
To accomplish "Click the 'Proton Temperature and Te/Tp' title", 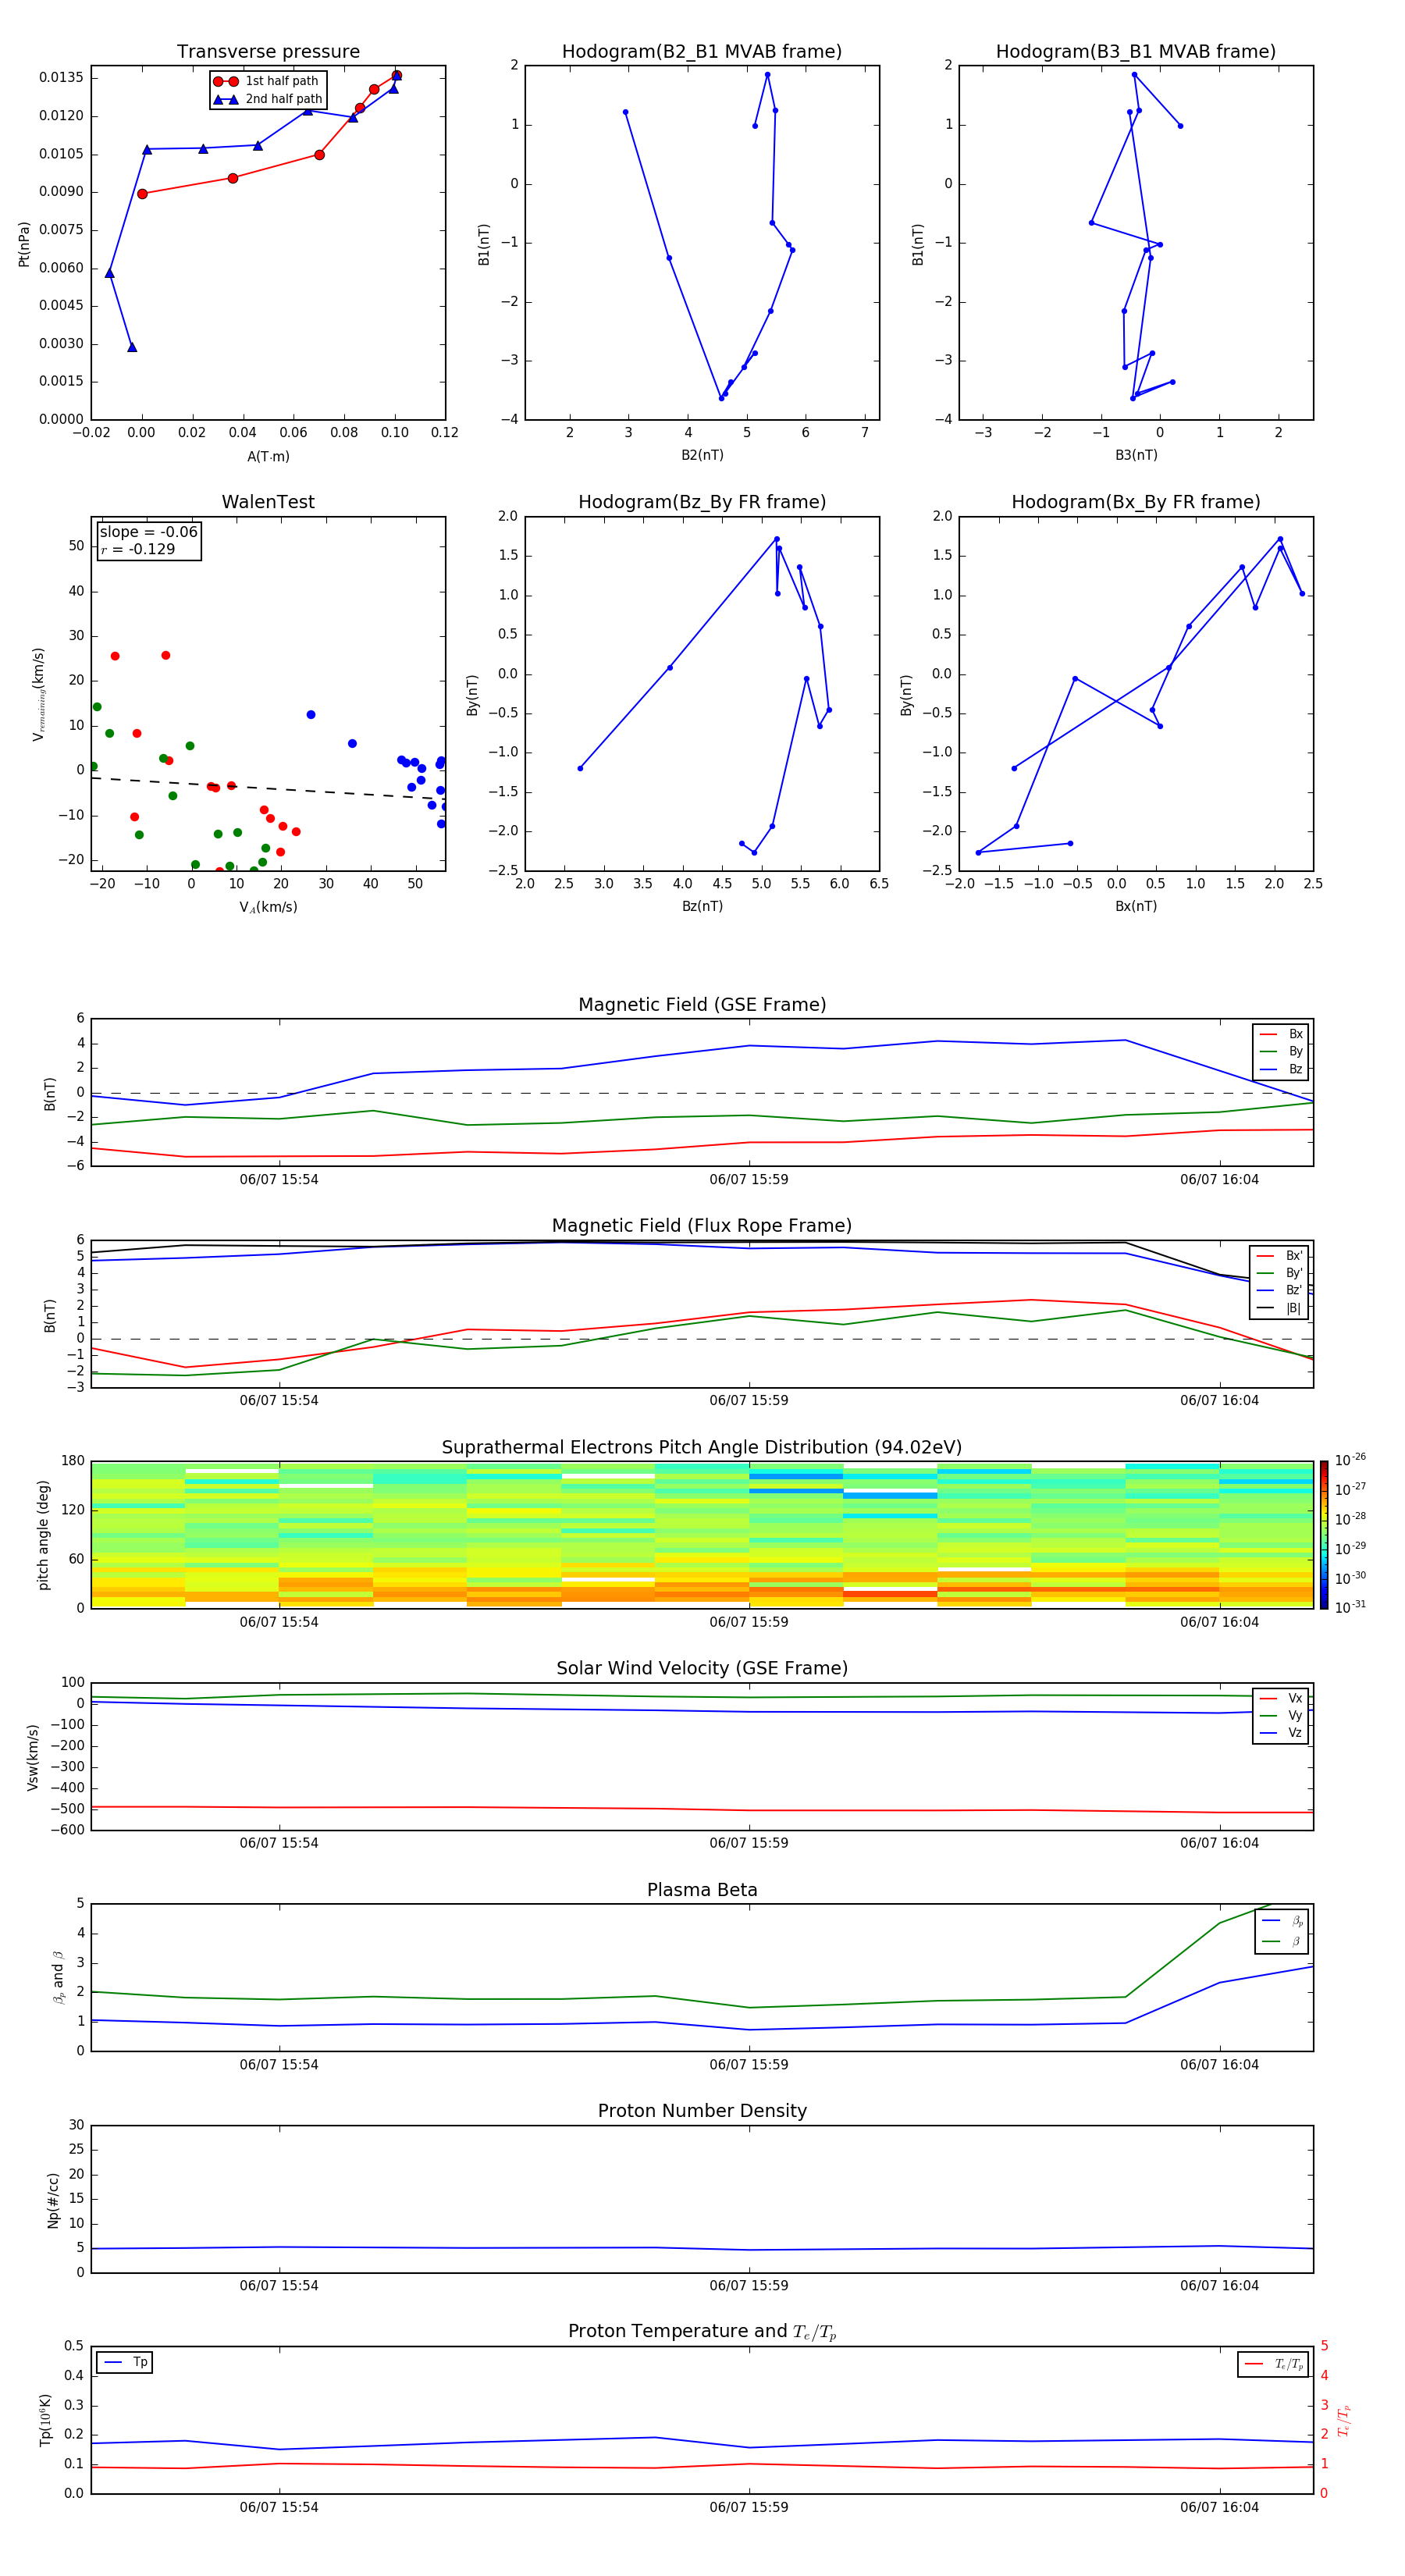I will click(702, 2332).
